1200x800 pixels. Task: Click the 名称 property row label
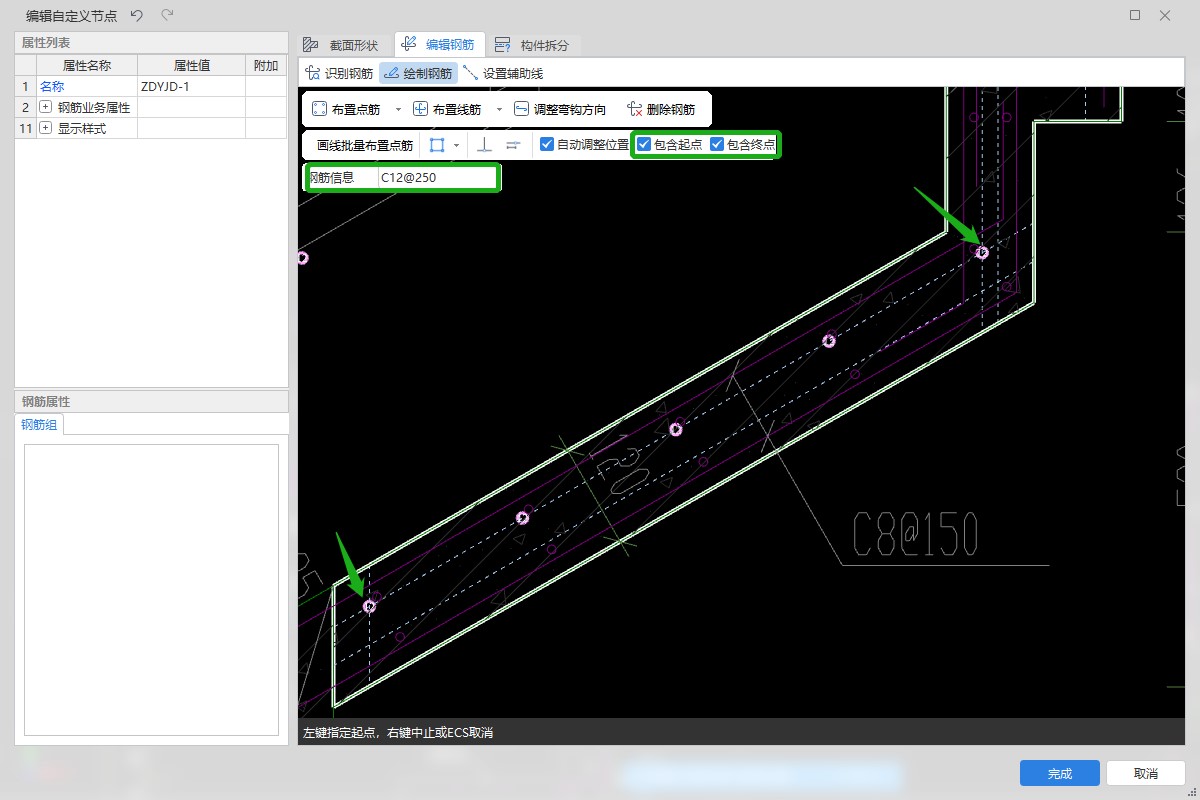pos(52,87)
